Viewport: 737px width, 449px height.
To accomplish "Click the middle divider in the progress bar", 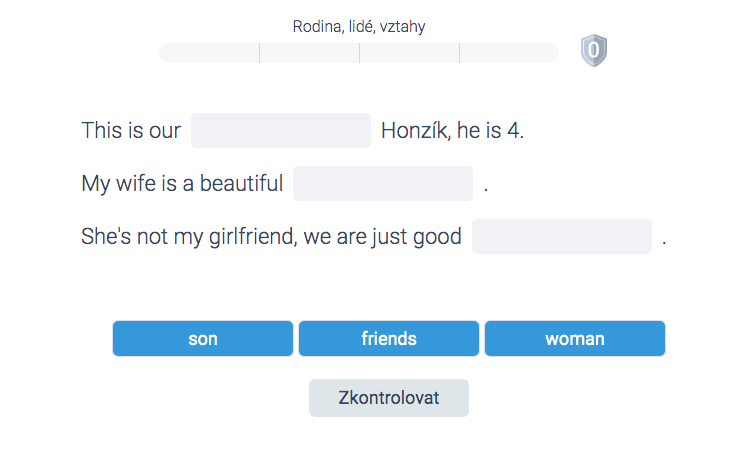I will pos(360,53).
